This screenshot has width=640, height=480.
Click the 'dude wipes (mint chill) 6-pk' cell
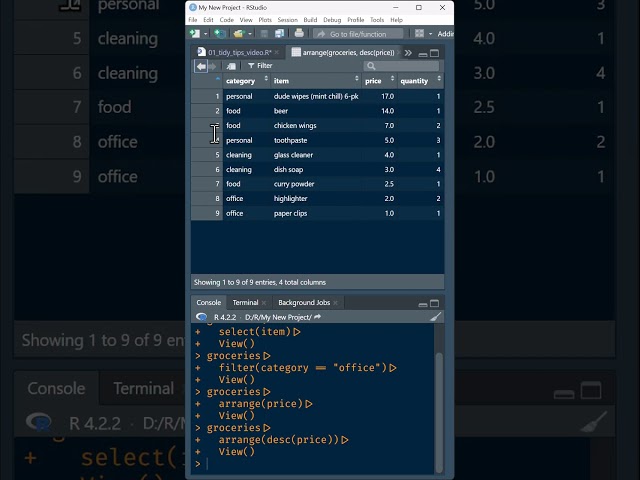[316, 96]
